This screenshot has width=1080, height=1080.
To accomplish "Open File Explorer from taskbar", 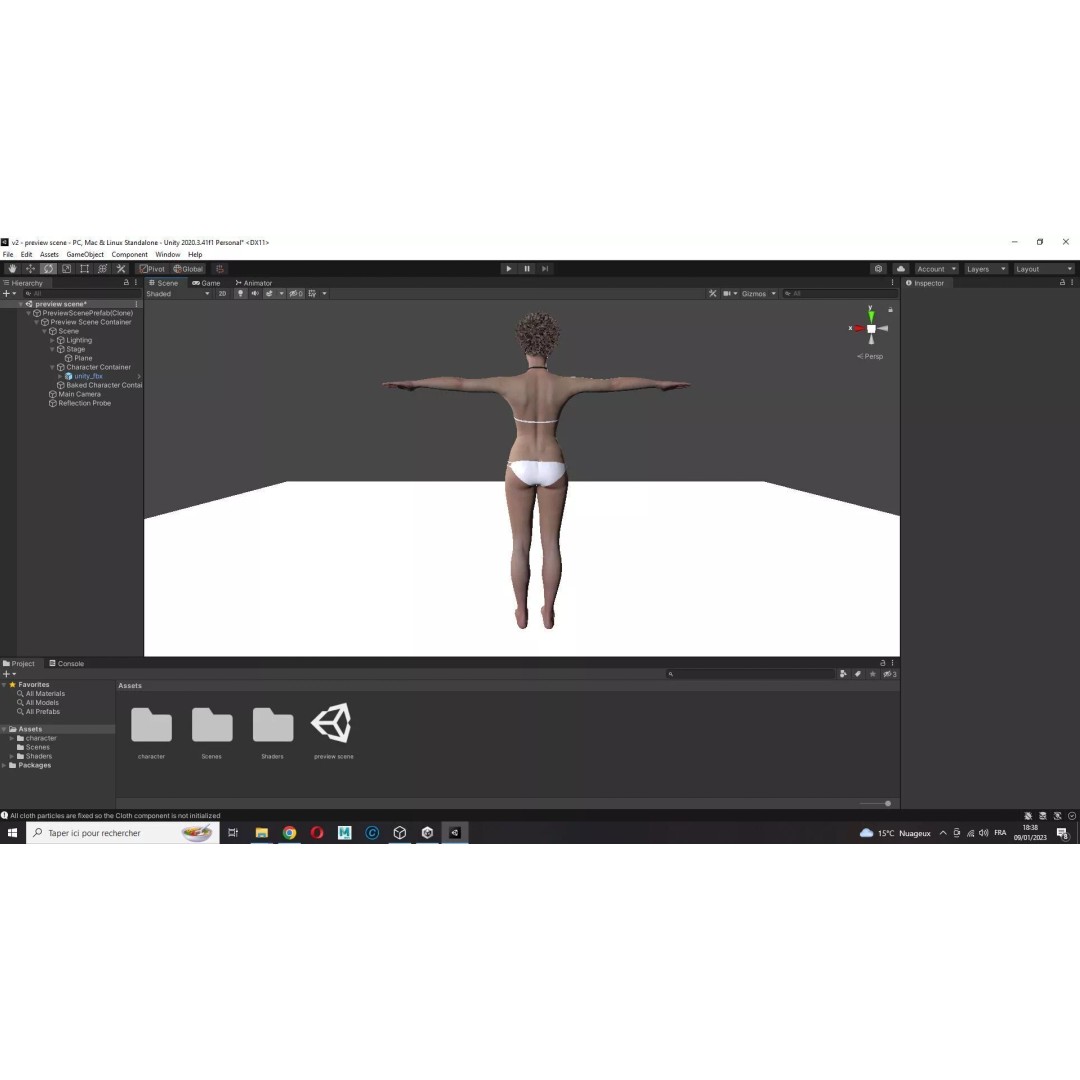I will [262, 833].
